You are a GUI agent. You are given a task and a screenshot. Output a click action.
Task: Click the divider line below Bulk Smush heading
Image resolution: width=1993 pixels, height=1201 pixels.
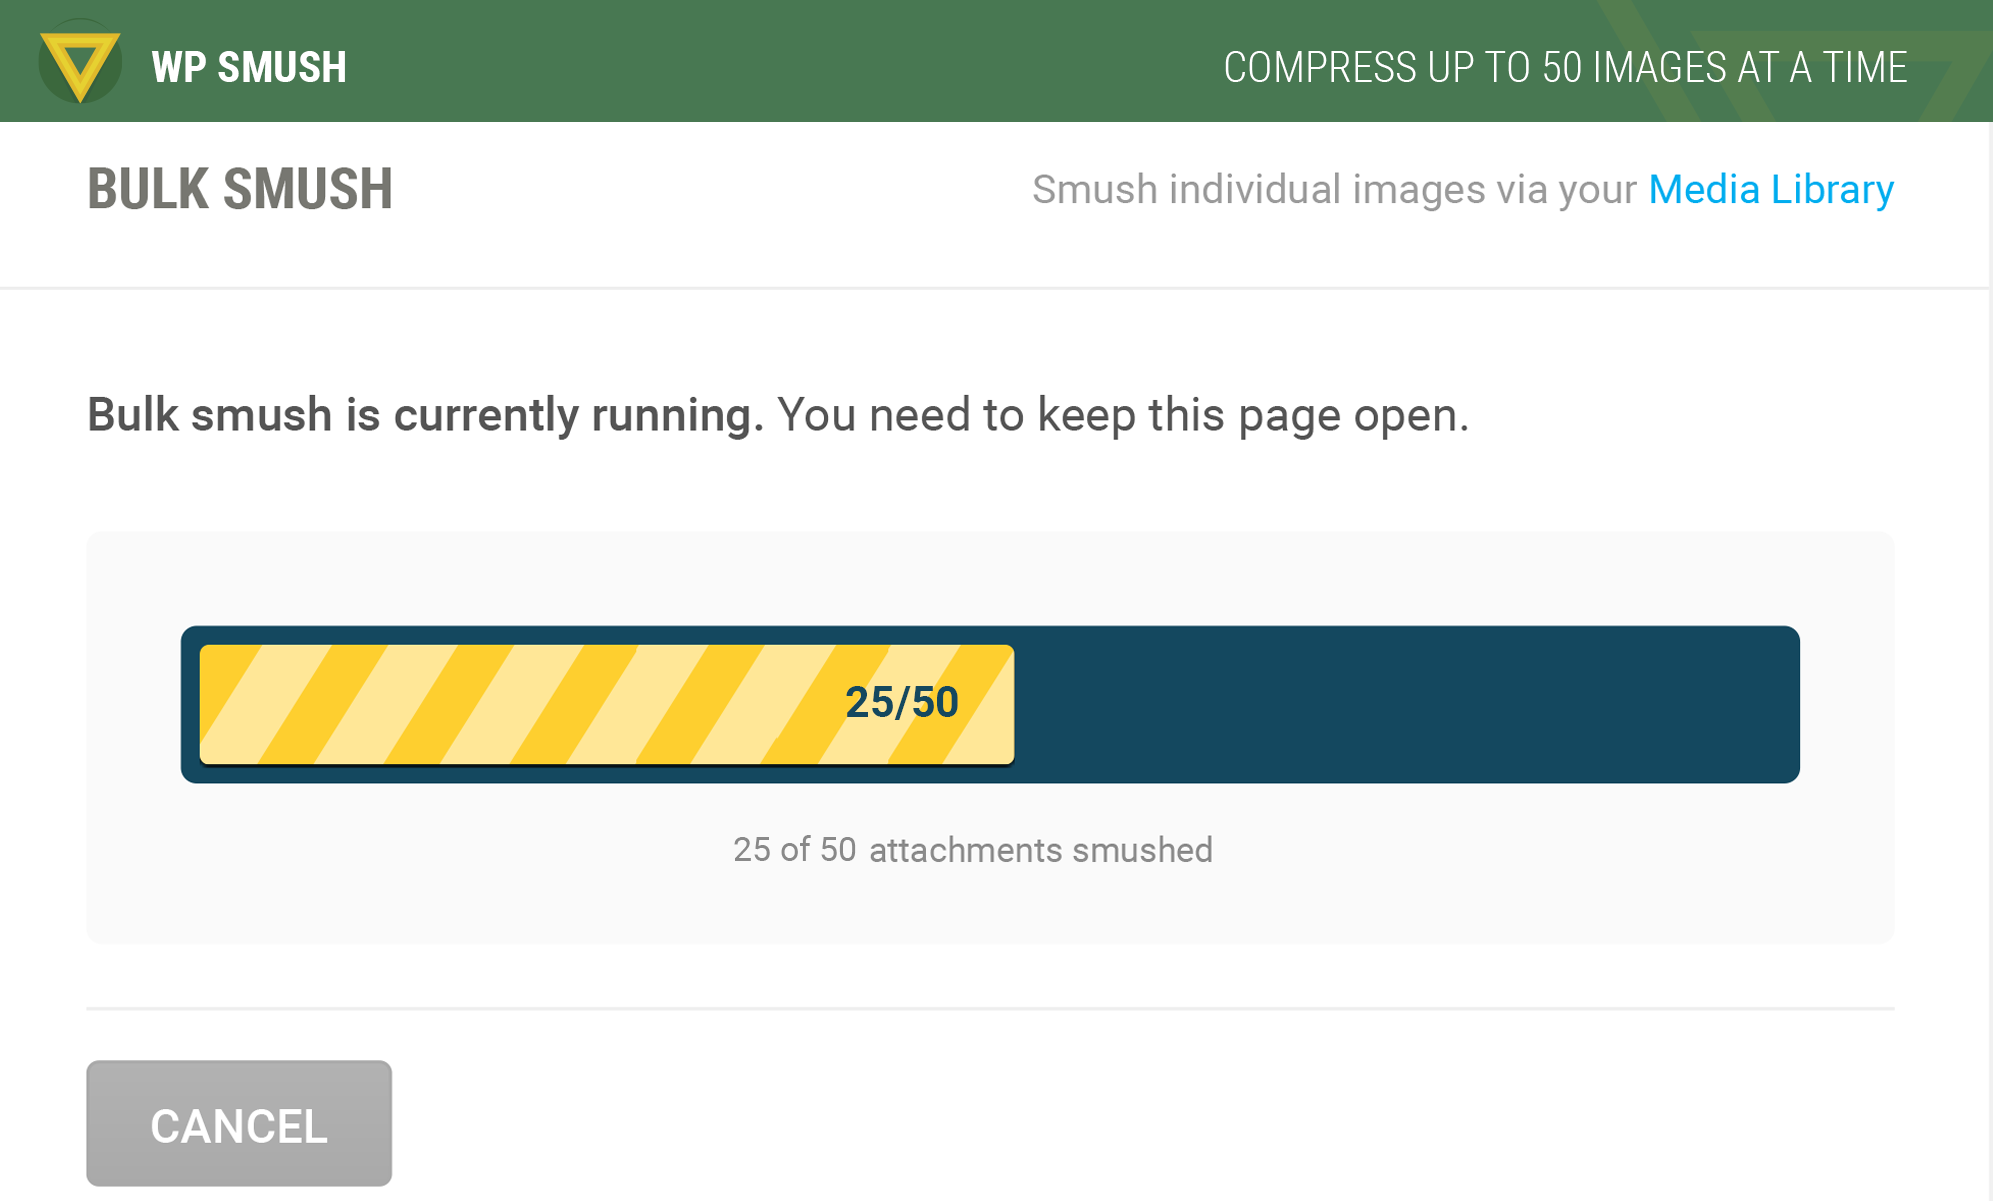coord(995,288)
